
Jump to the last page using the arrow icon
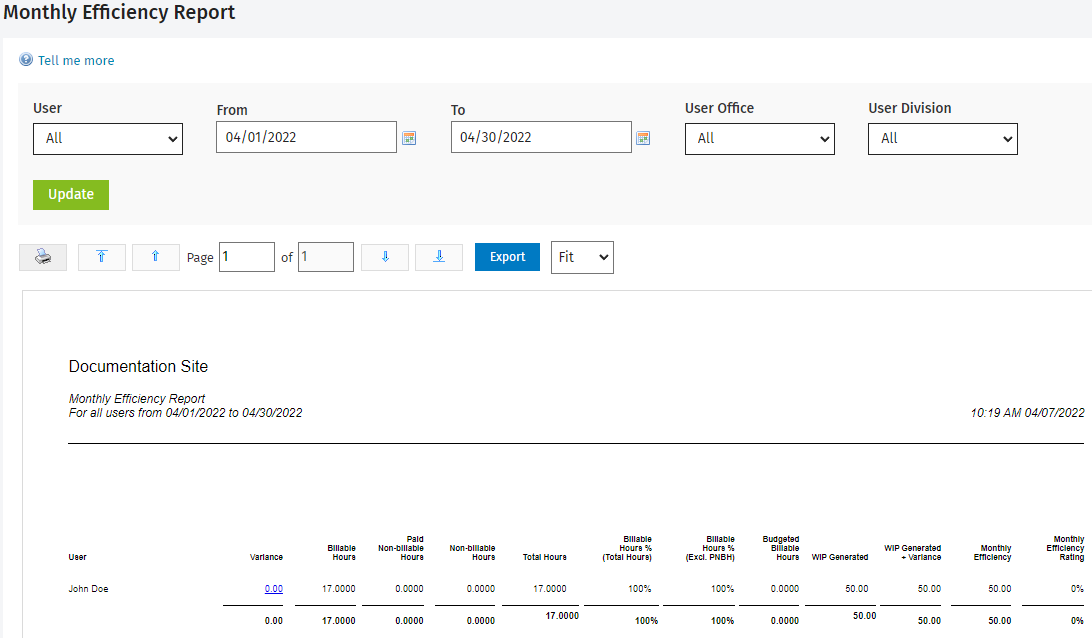tap(439, 257)
